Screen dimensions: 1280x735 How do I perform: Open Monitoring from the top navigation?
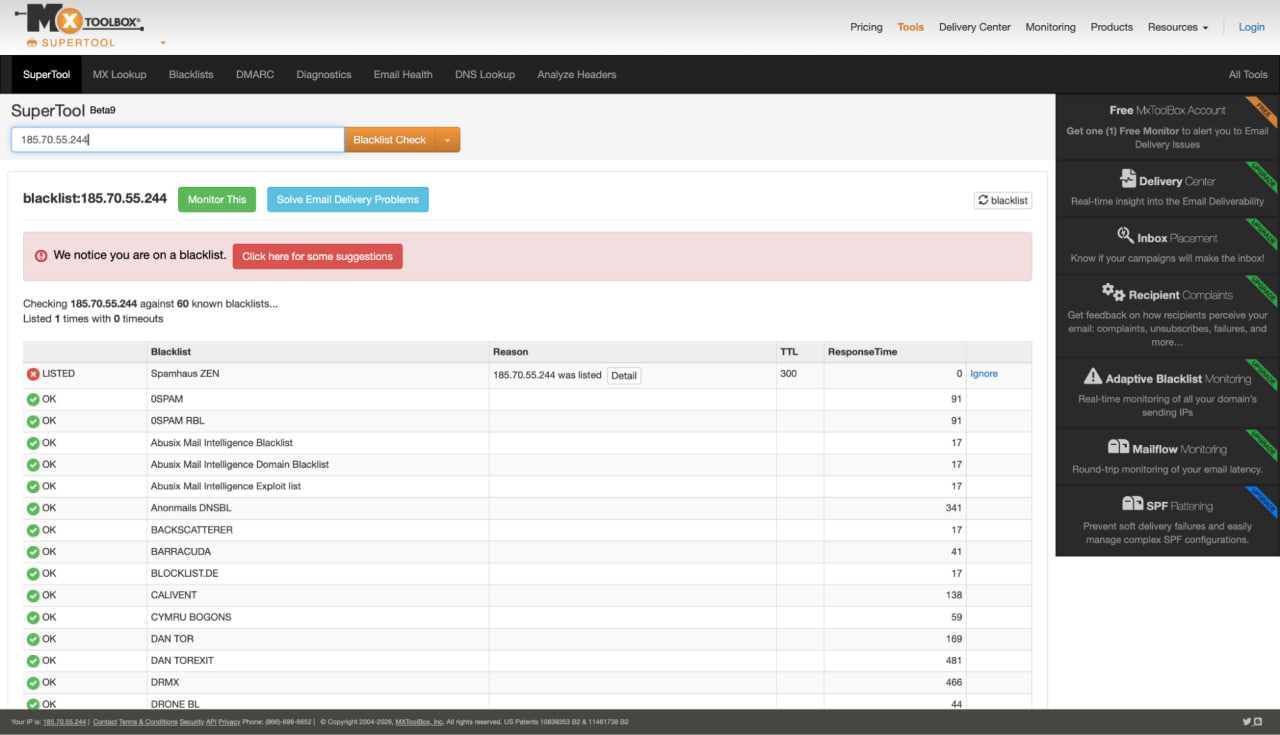[1051, 27]
